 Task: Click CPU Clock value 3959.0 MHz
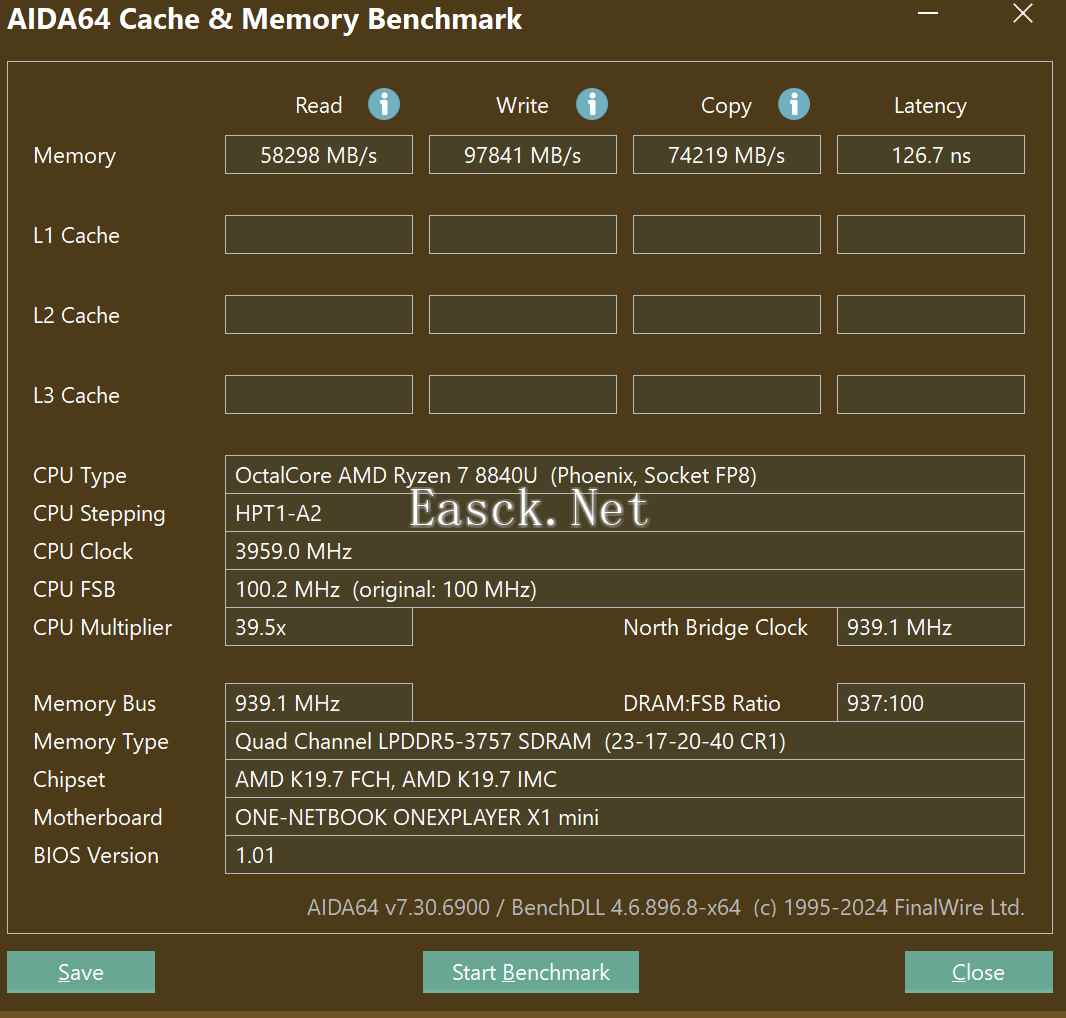click(625, 551)
